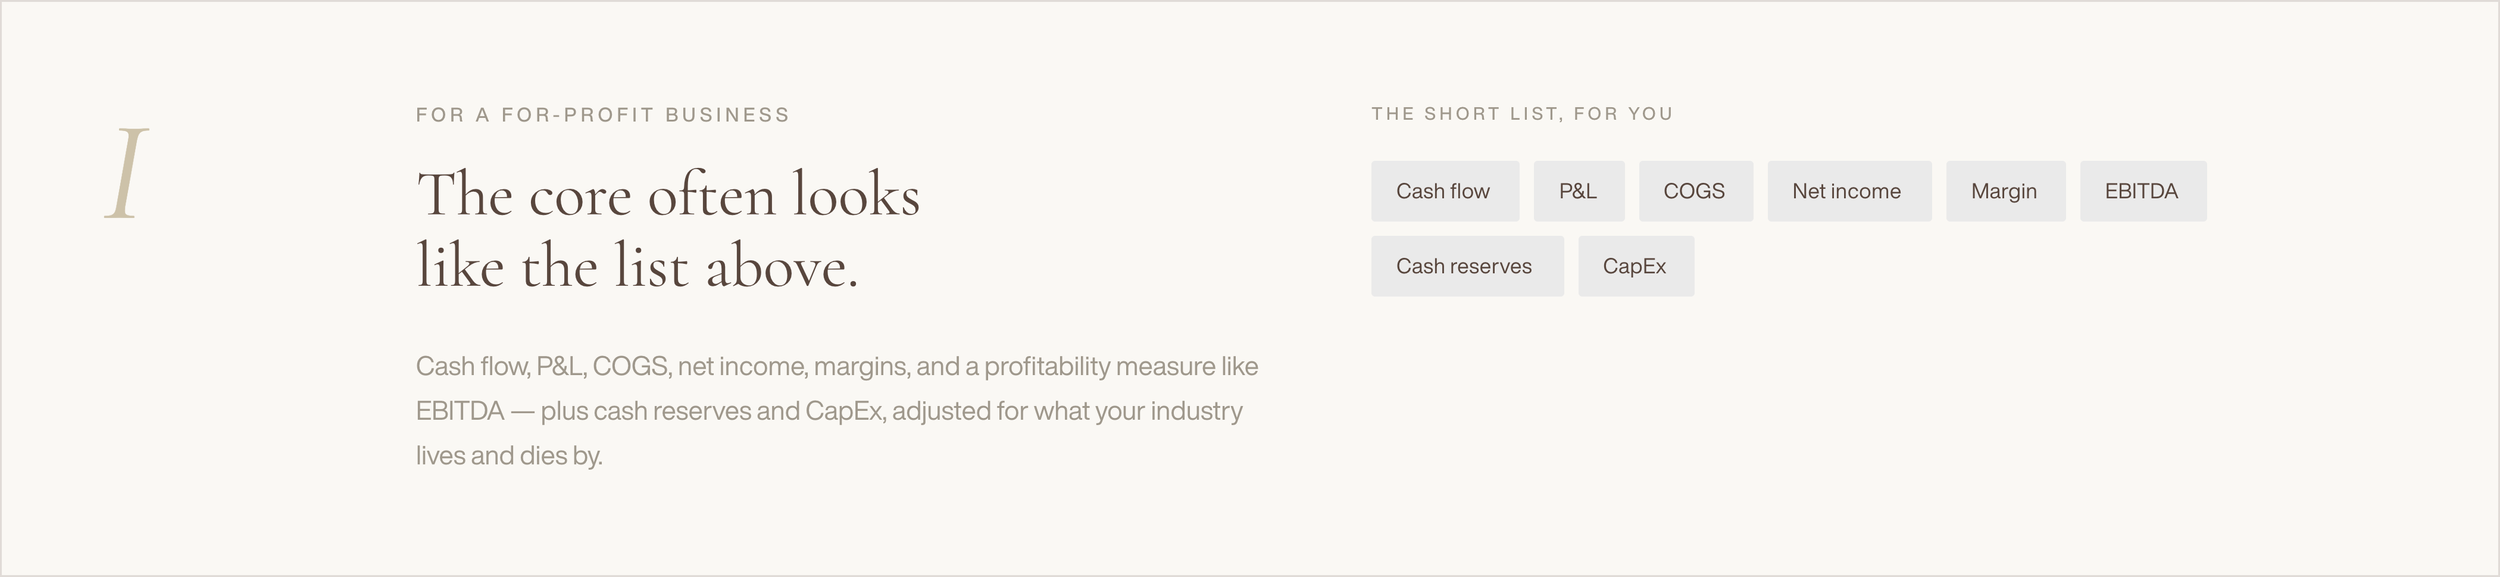Click the heading line 'like the list above.'

[x=637, y=267]
